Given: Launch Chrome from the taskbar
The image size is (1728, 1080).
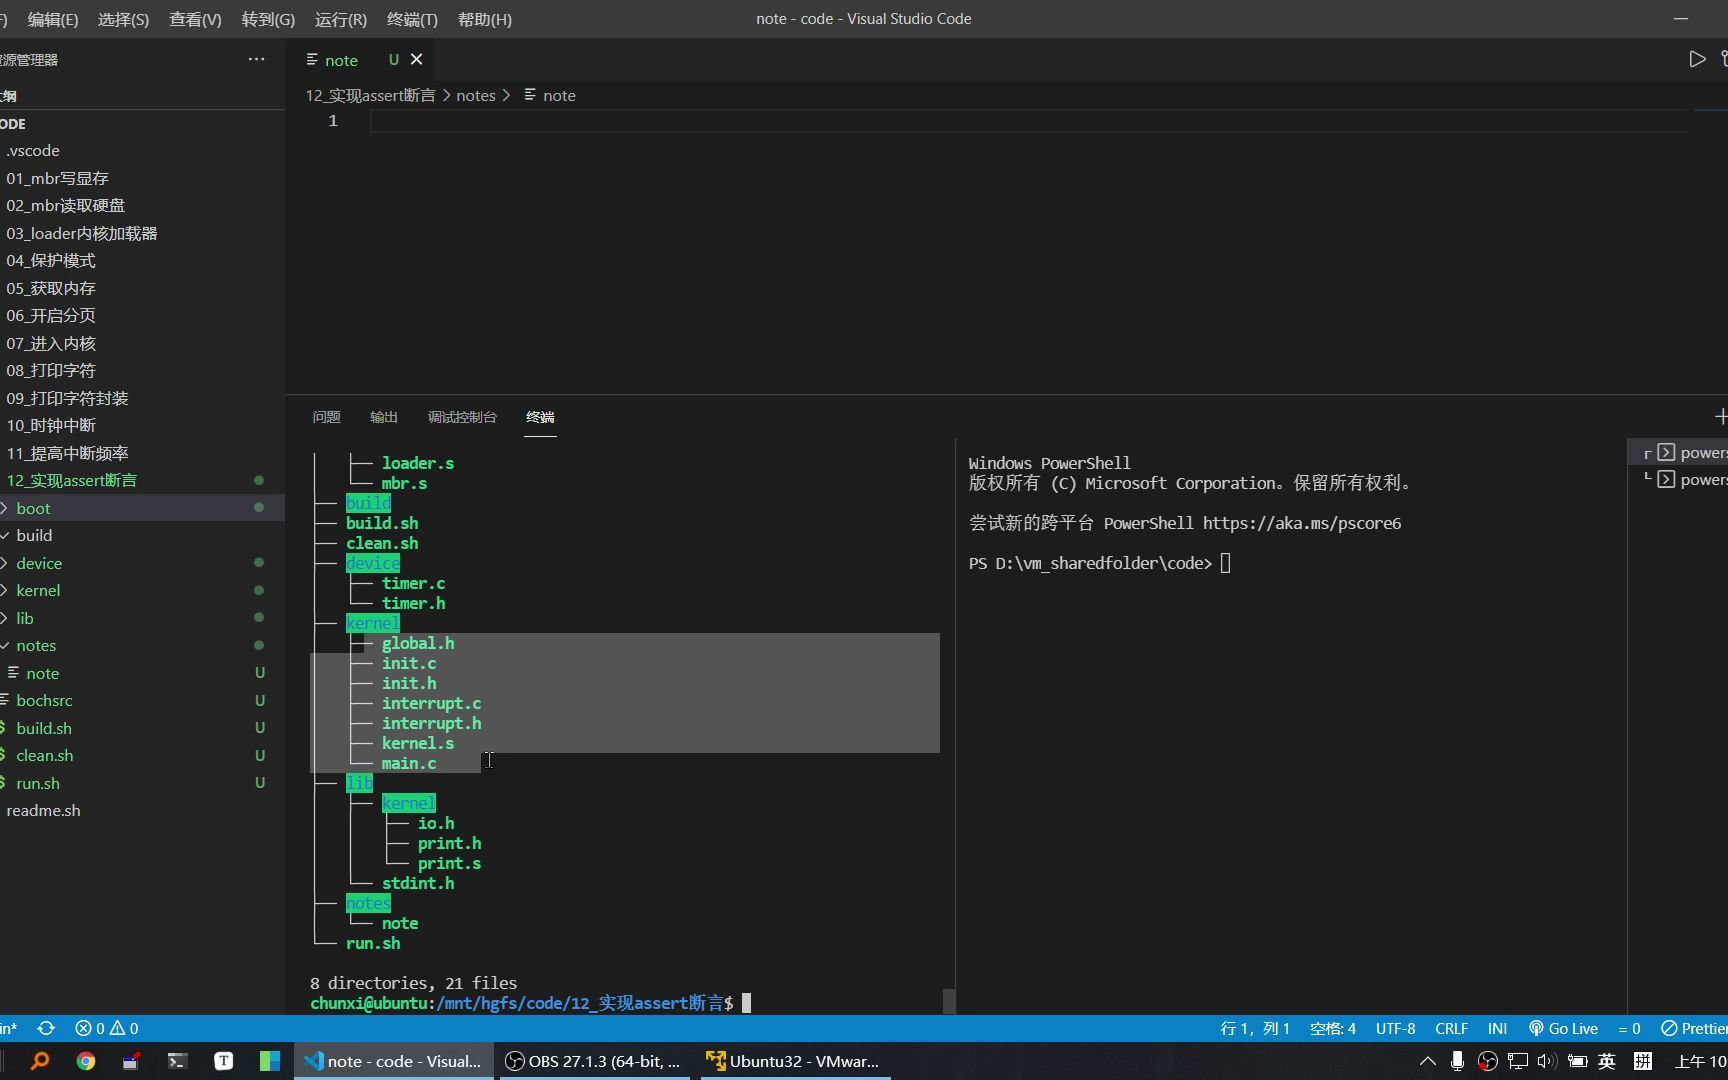Looking at the screenshot, I should 86,1061.
